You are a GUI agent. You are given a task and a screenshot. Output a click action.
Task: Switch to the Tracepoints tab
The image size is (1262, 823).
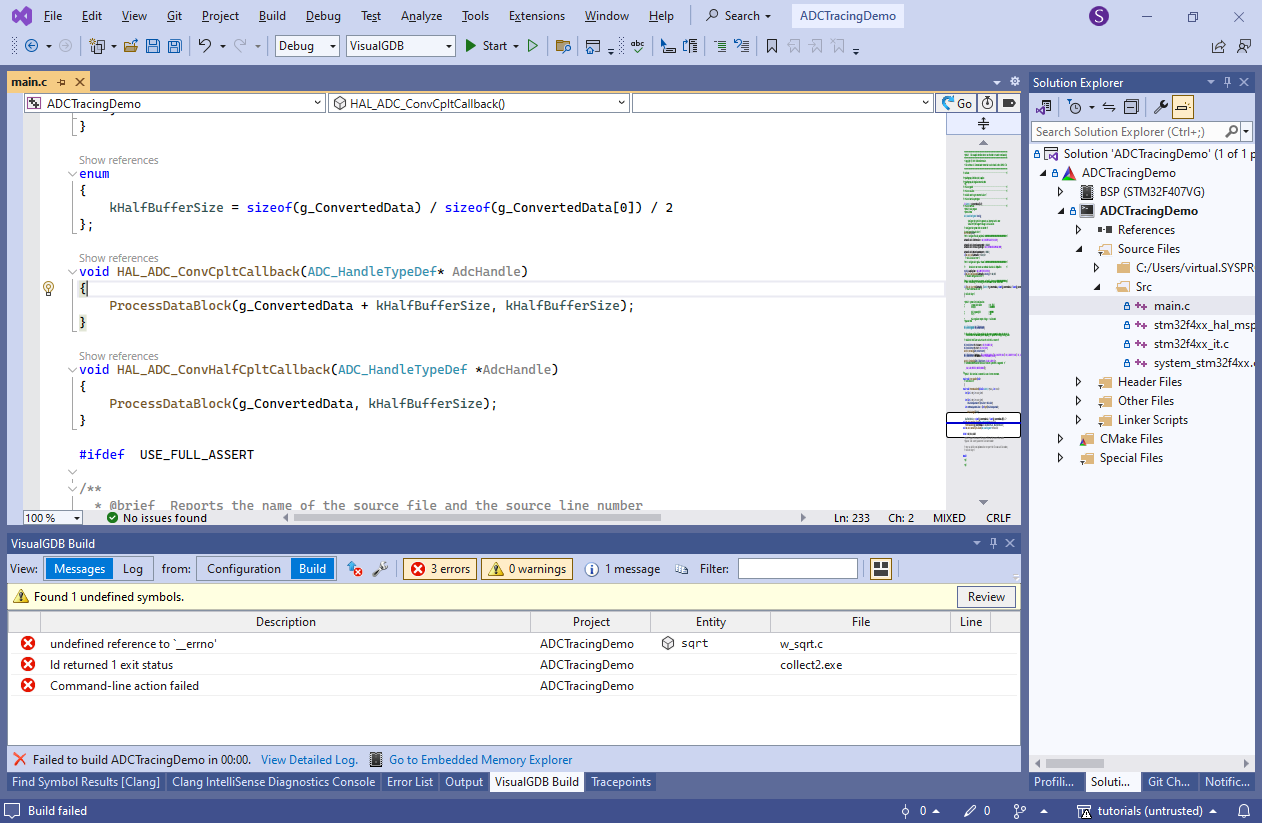[x=620, y=782]
